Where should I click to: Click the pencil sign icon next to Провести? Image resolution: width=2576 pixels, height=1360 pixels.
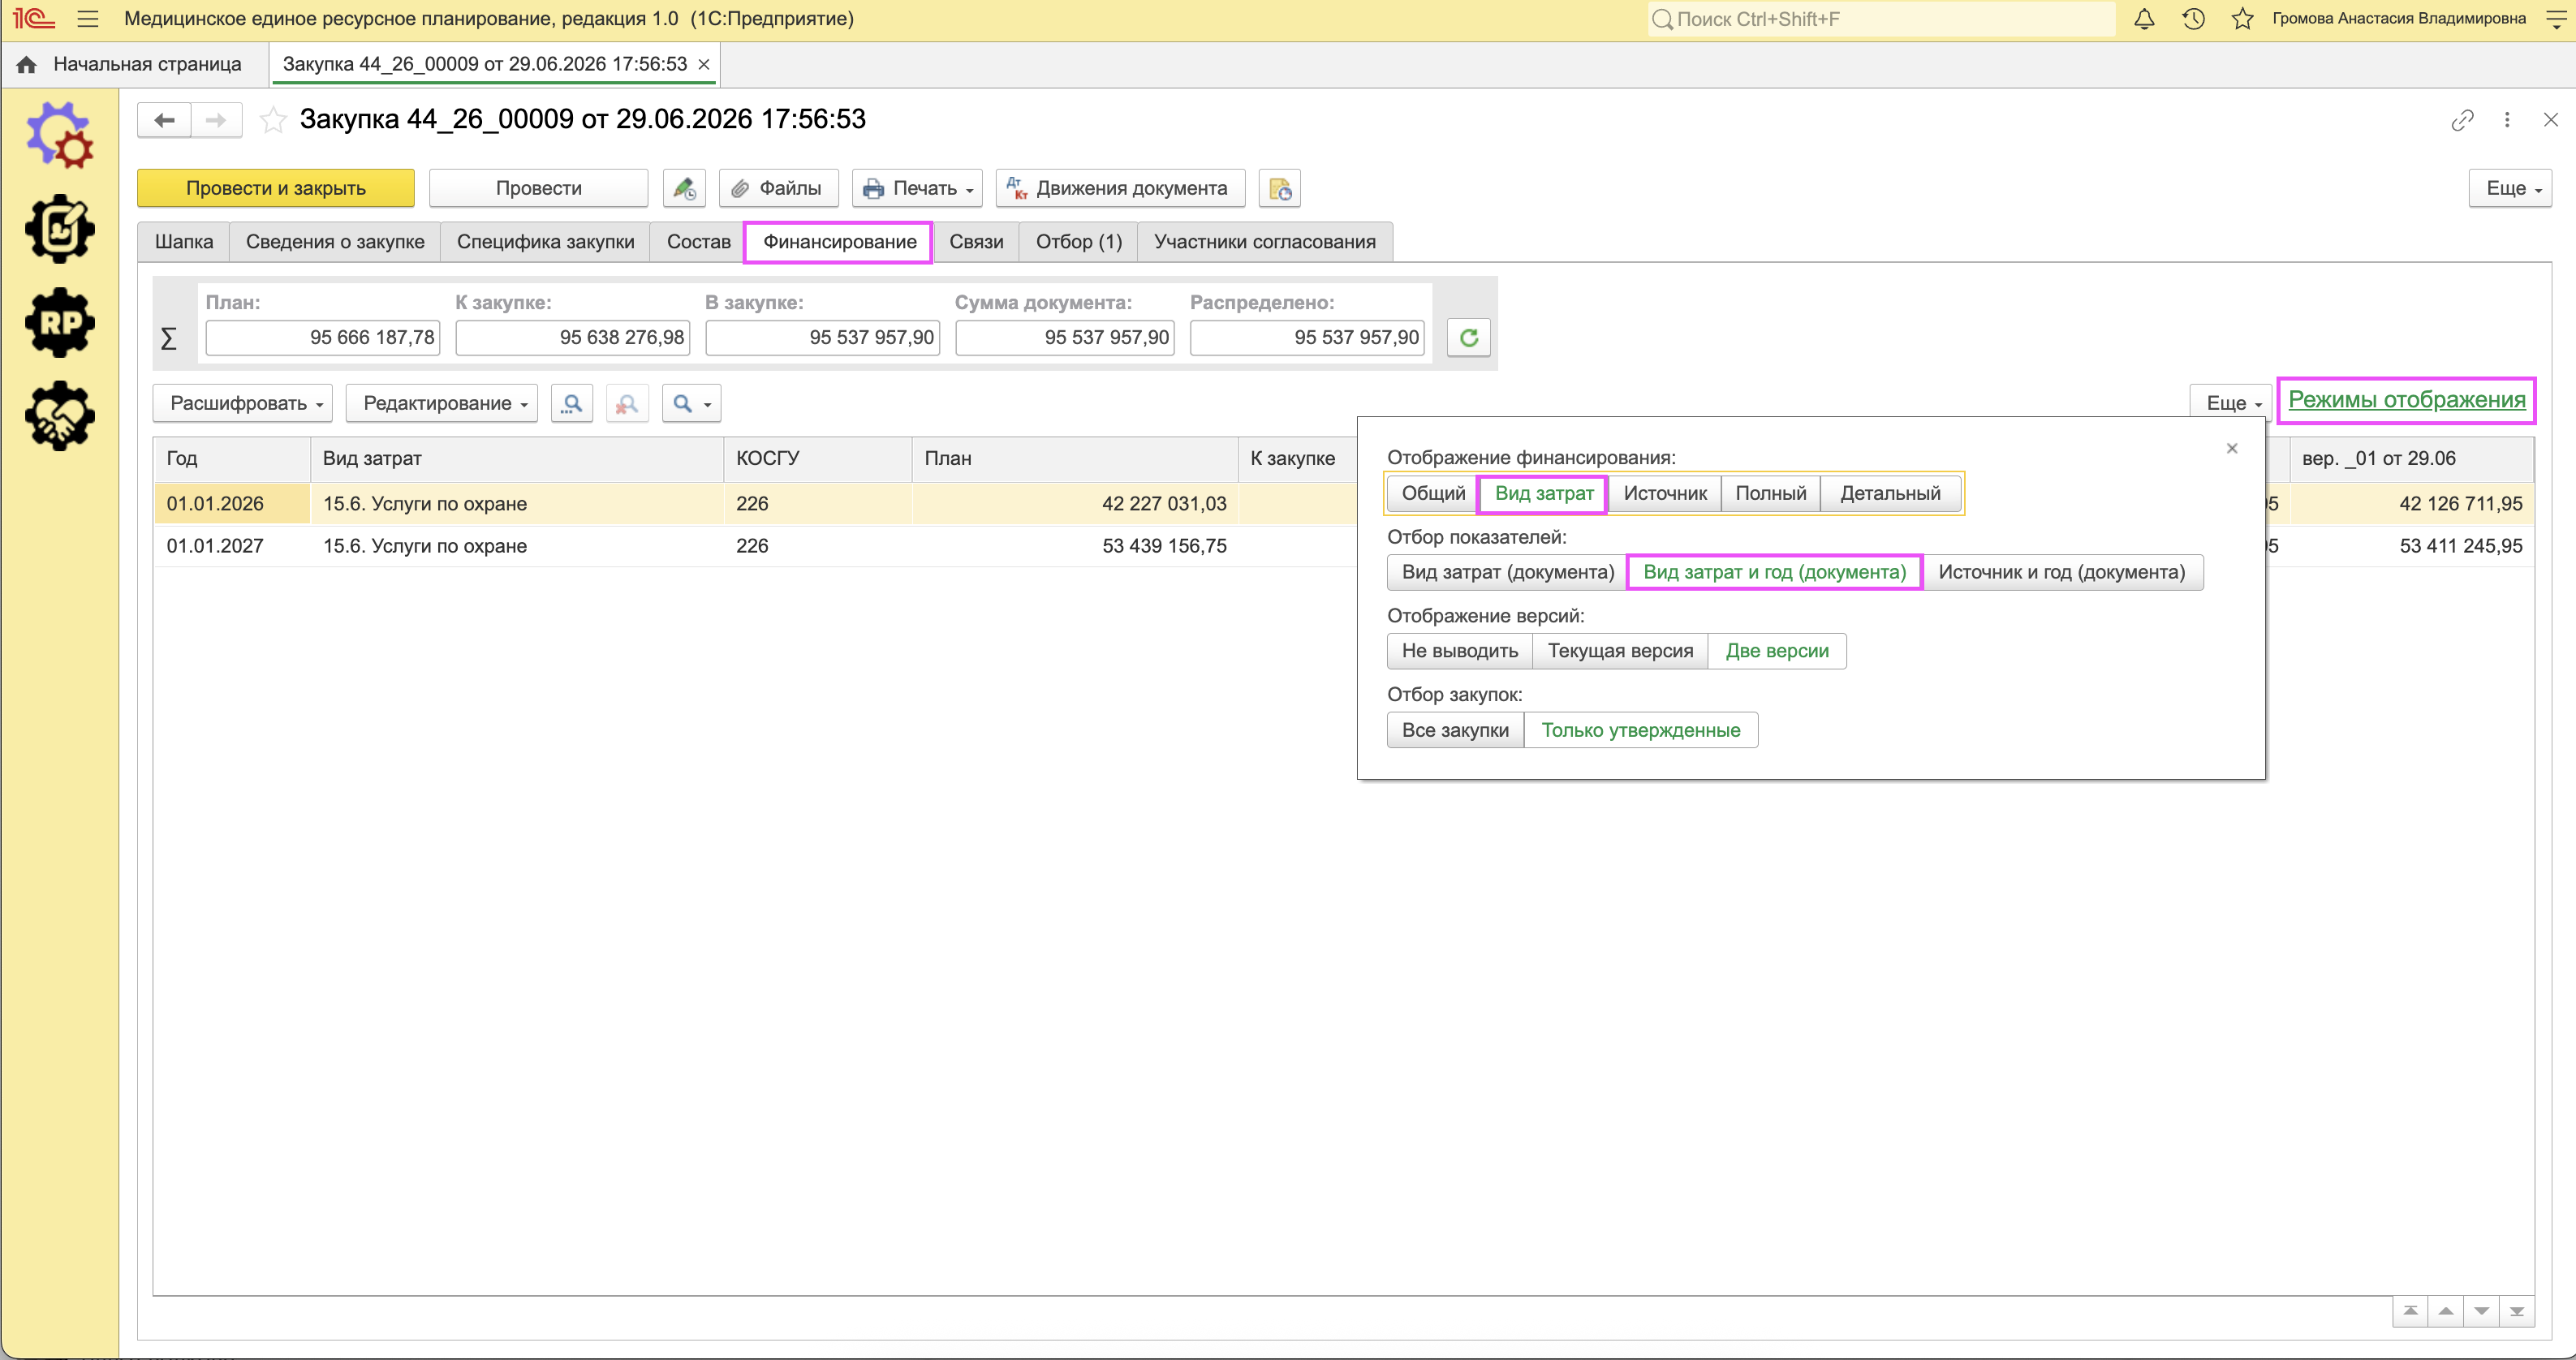pyautogui.click(x=684, y=188)
